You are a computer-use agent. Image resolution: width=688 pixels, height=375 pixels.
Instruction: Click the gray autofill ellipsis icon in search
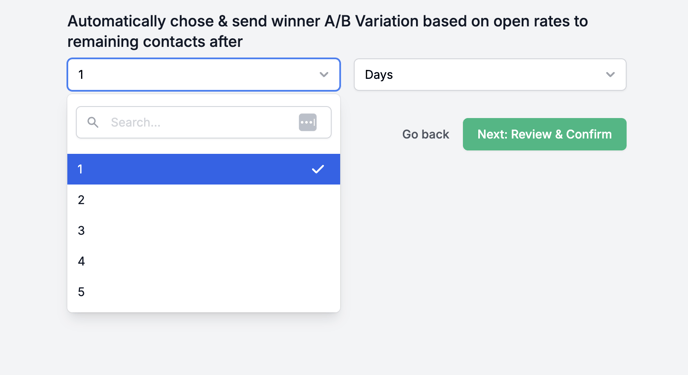click(308, 122)
